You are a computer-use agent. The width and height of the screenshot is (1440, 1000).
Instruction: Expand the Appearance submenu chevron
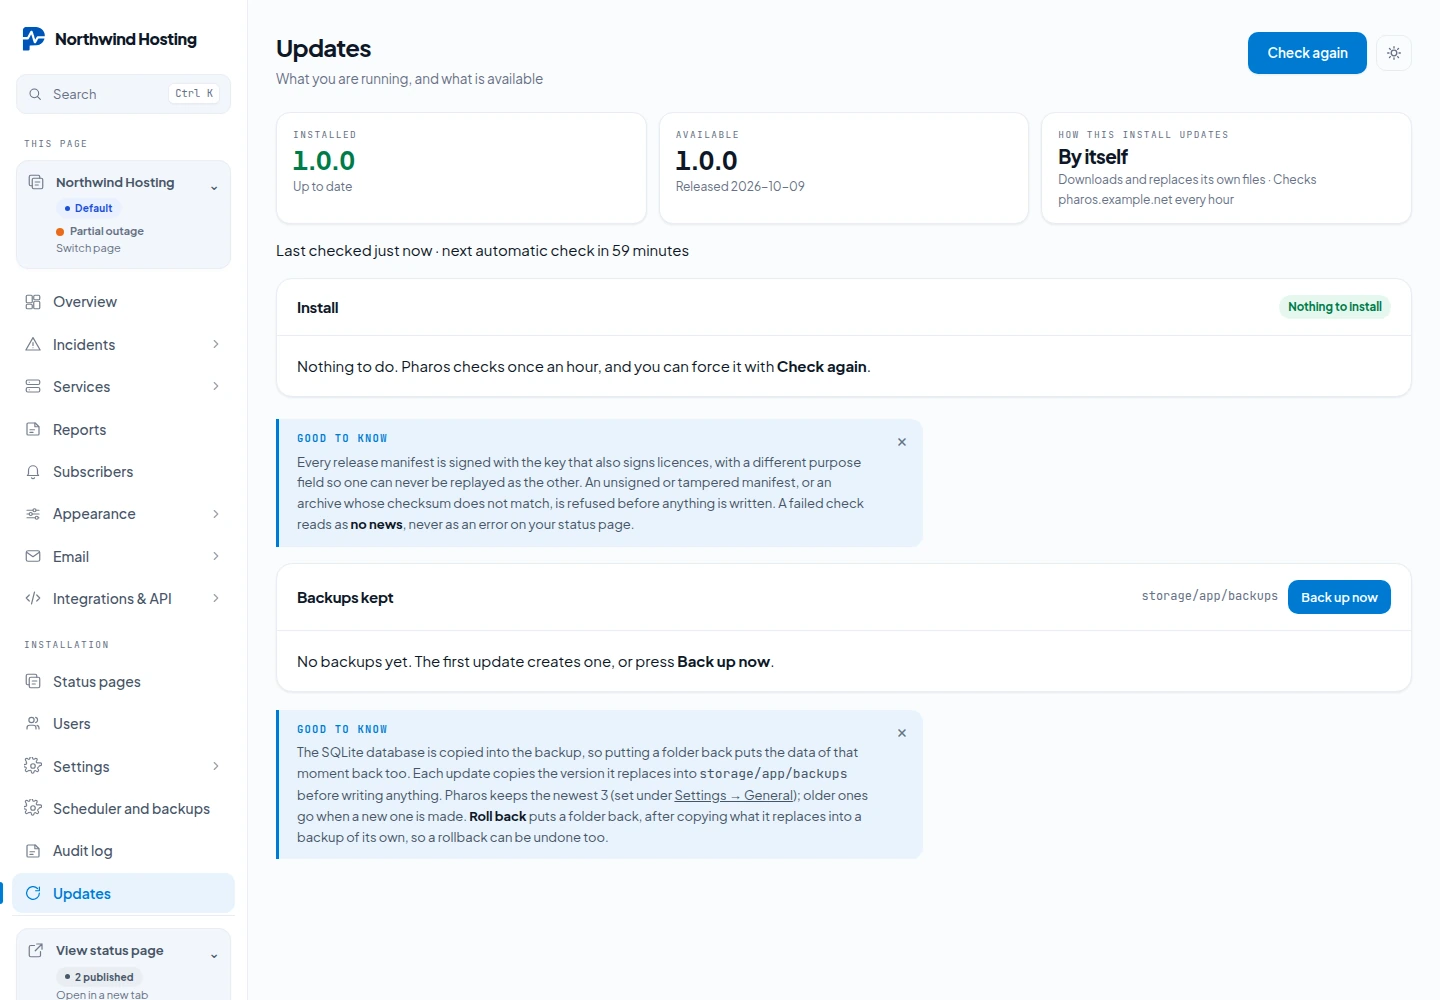(x=216, y=514)
